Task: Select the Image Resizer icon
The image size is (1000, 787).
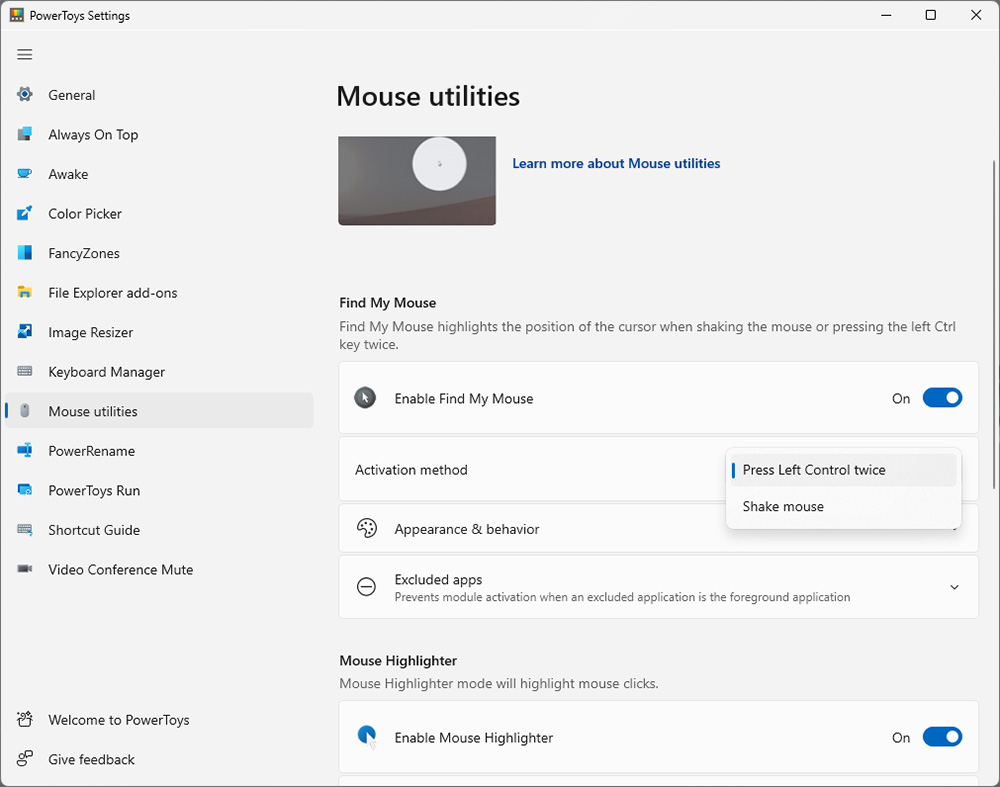Action: pyautogui.click(x=24, y=332)
